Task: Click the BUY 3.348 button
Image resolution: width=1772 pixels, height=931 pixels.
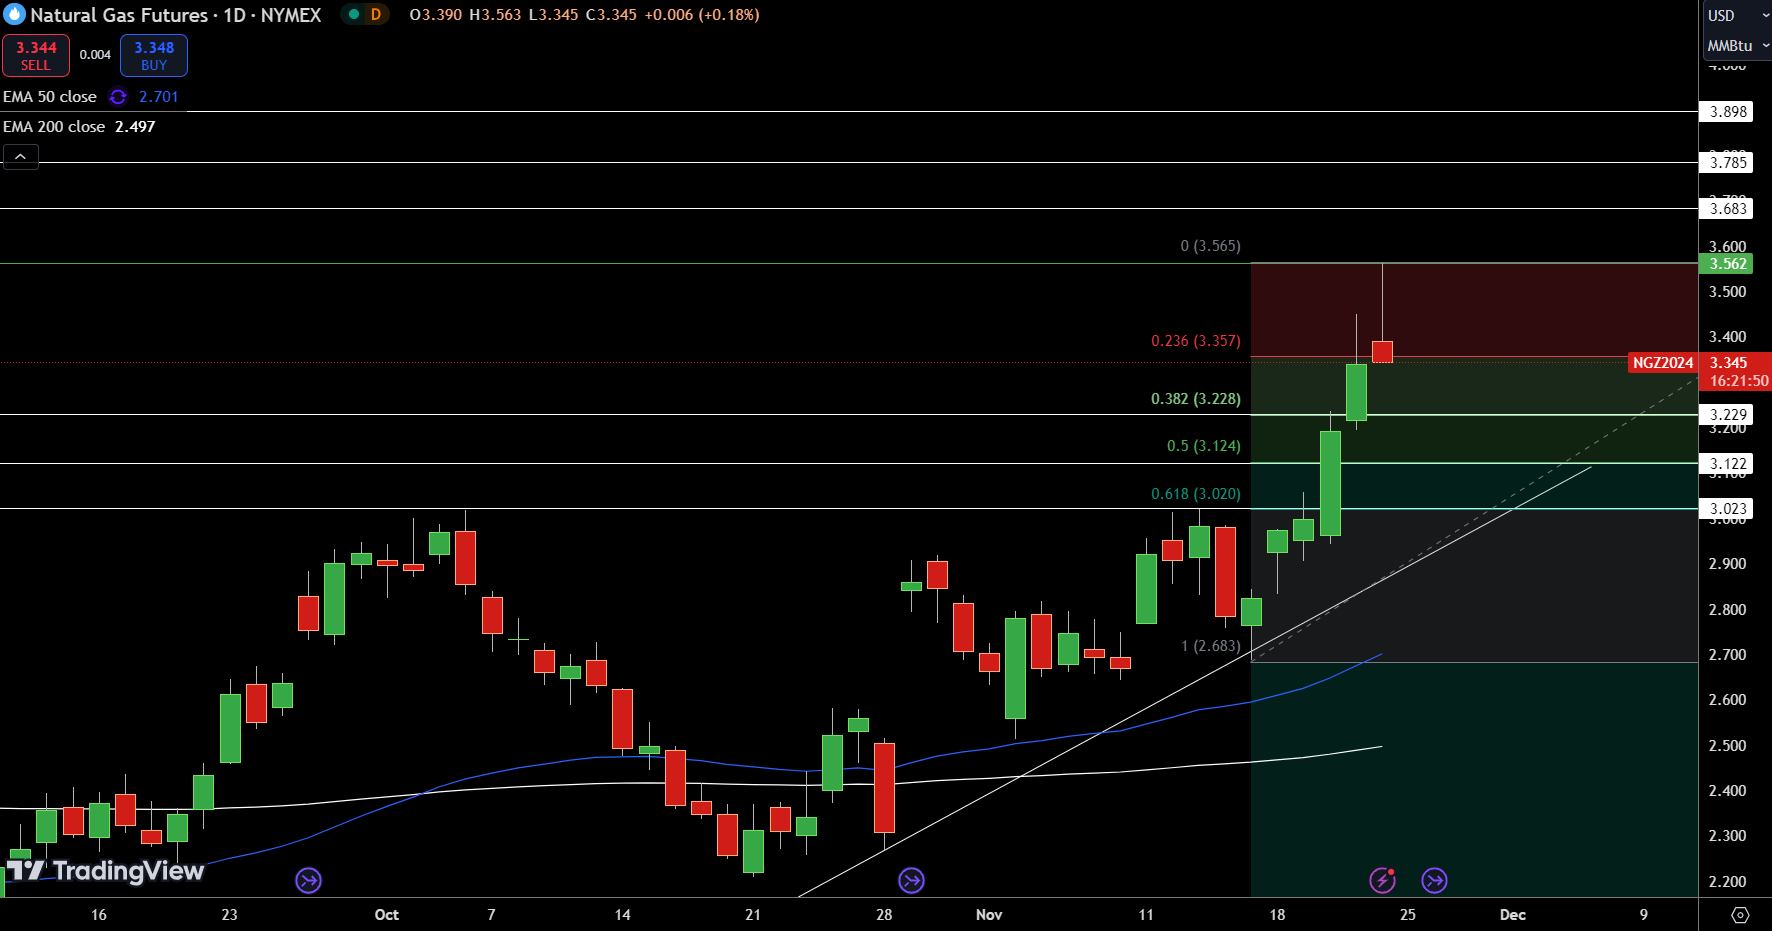Action: (154, 56)
